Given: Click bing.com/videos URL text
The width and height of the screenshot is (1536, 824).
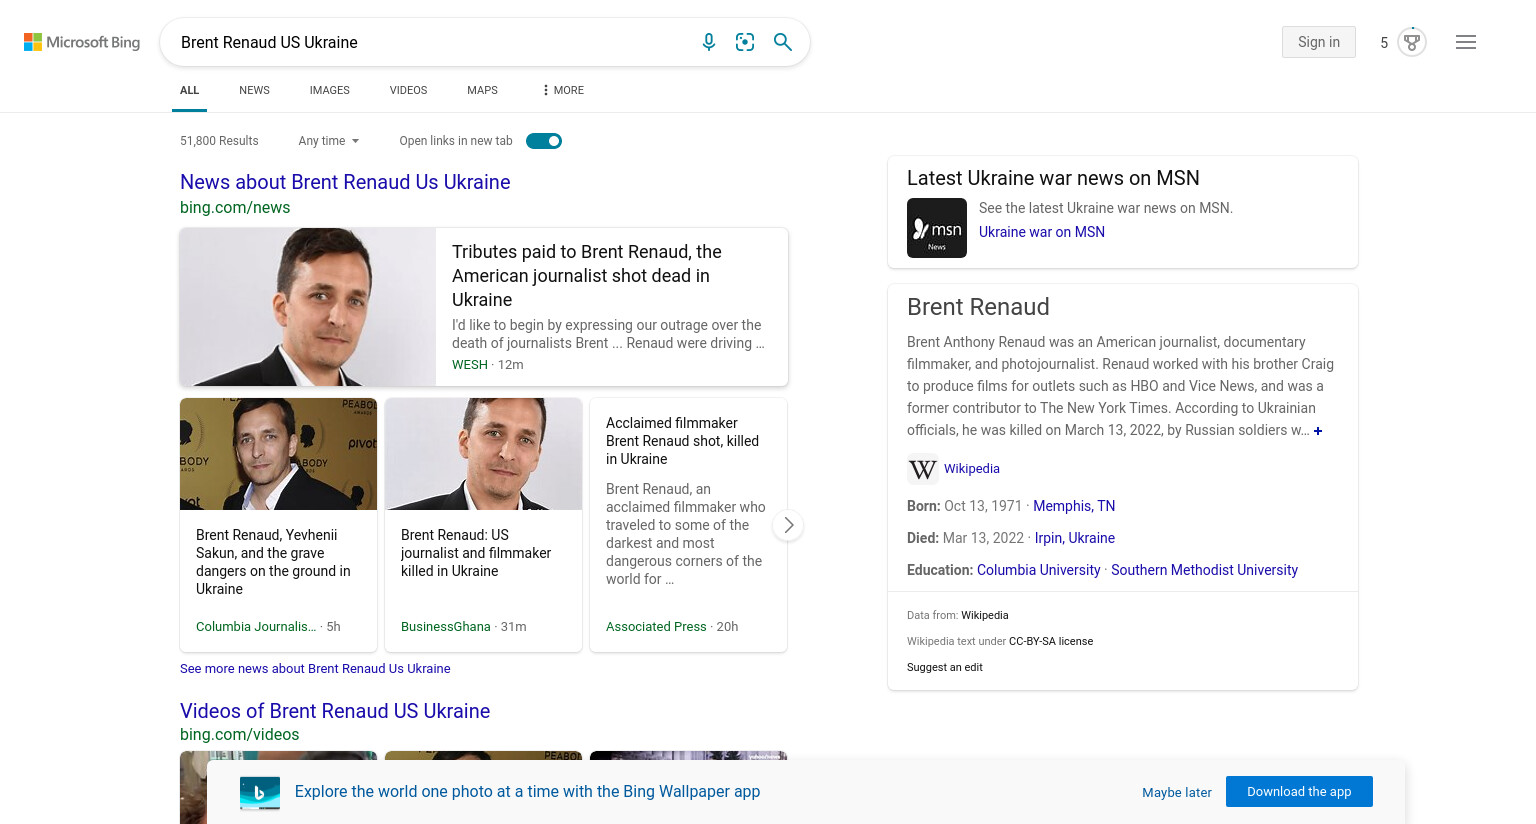Looking at the screenshot, I should (239, 735).
